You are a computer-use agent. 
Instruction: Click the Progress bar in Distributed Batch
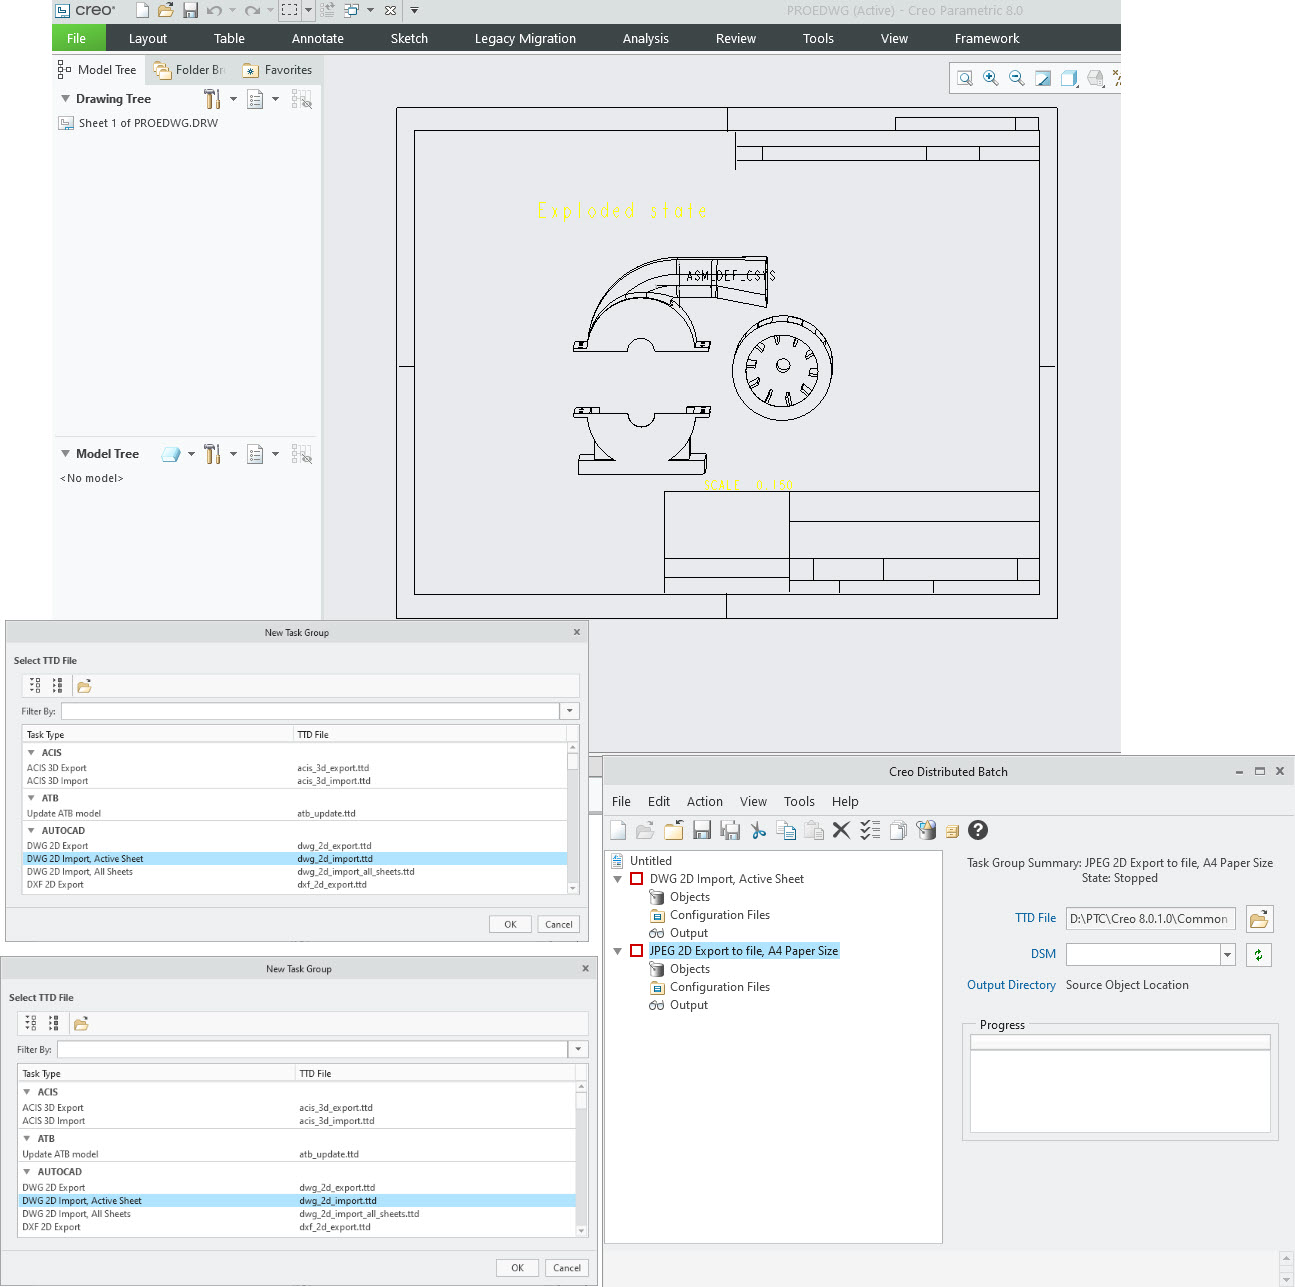coord(1119,1041)
